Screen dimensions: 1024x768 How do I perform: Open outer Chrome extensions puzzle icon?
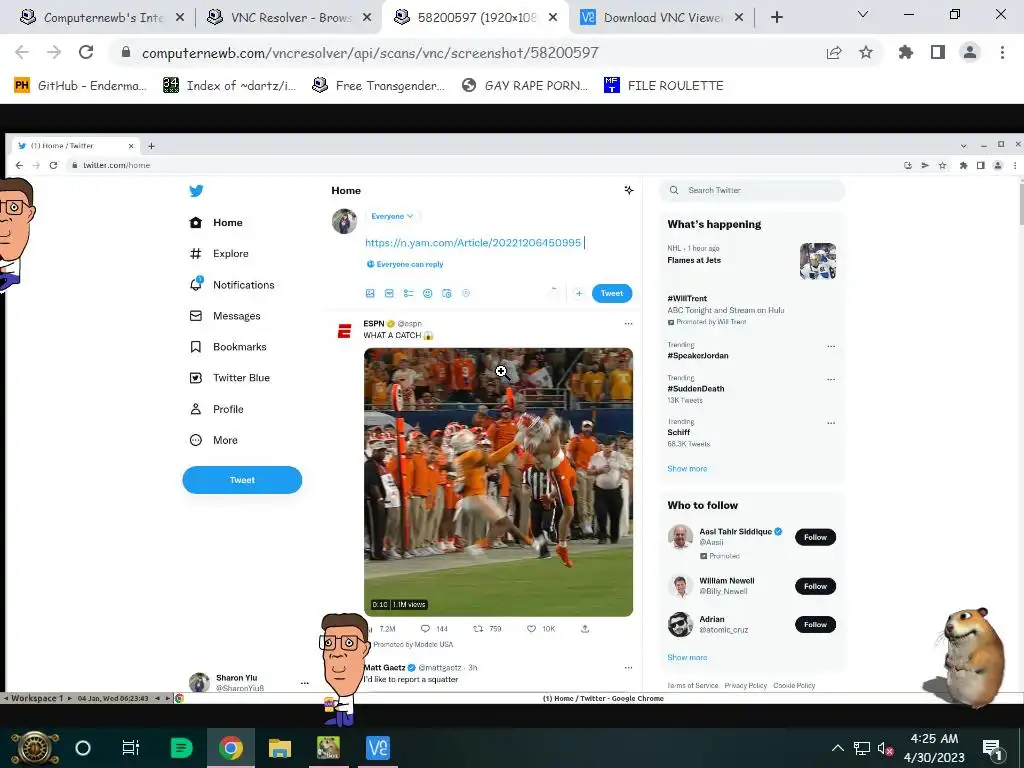[x=906, y=53]
